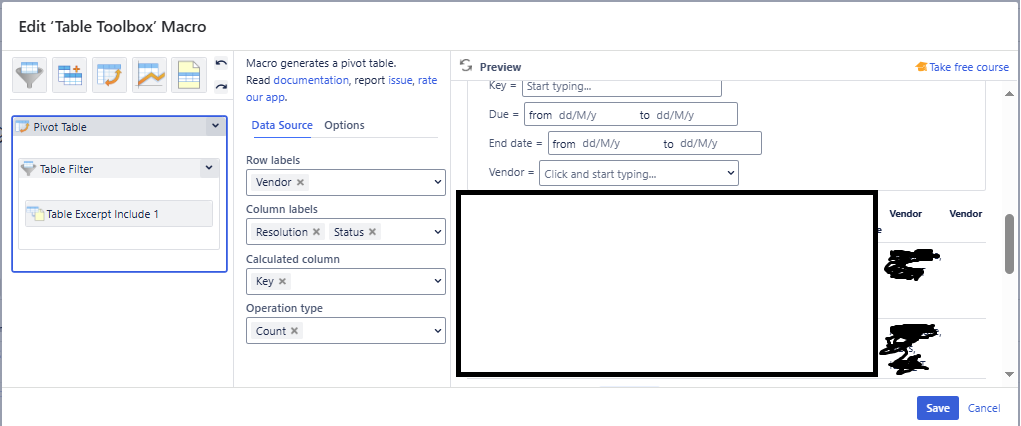Click the preview scrollbar up arrow
Viewport: 1021px width, 426px height.
(1009, 95)
